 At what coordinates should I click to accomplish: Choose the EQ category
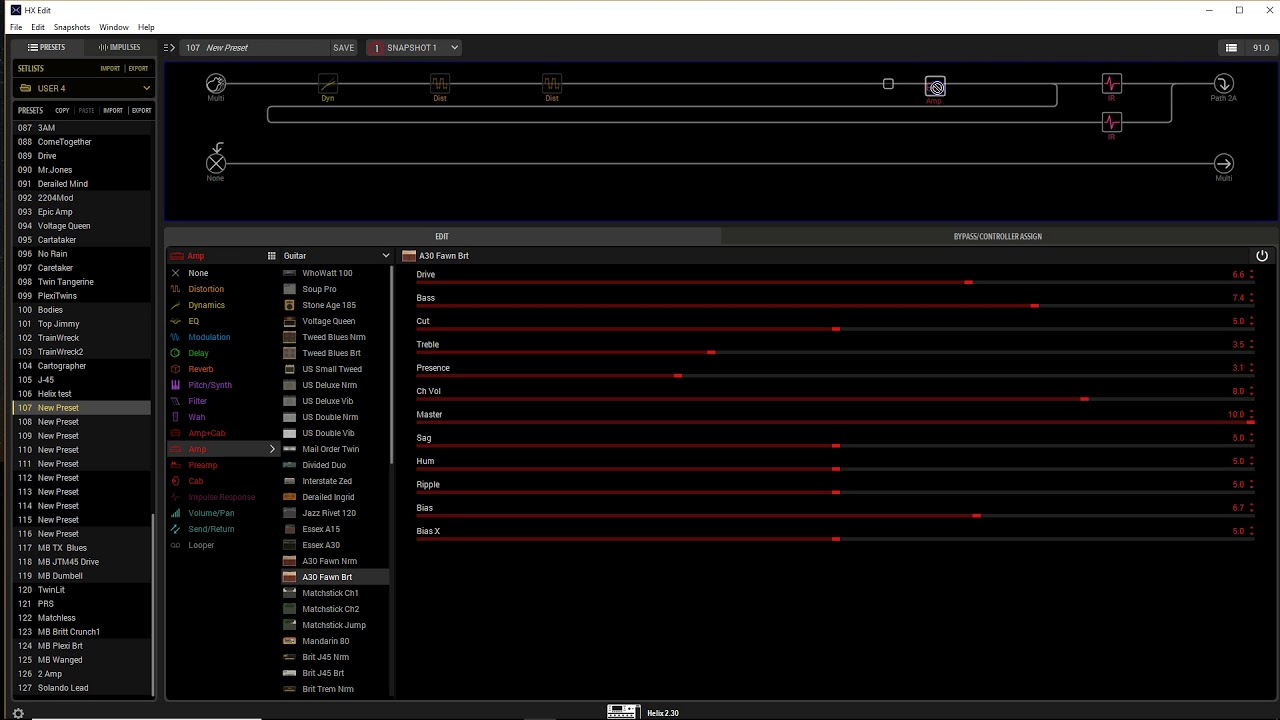194,321
